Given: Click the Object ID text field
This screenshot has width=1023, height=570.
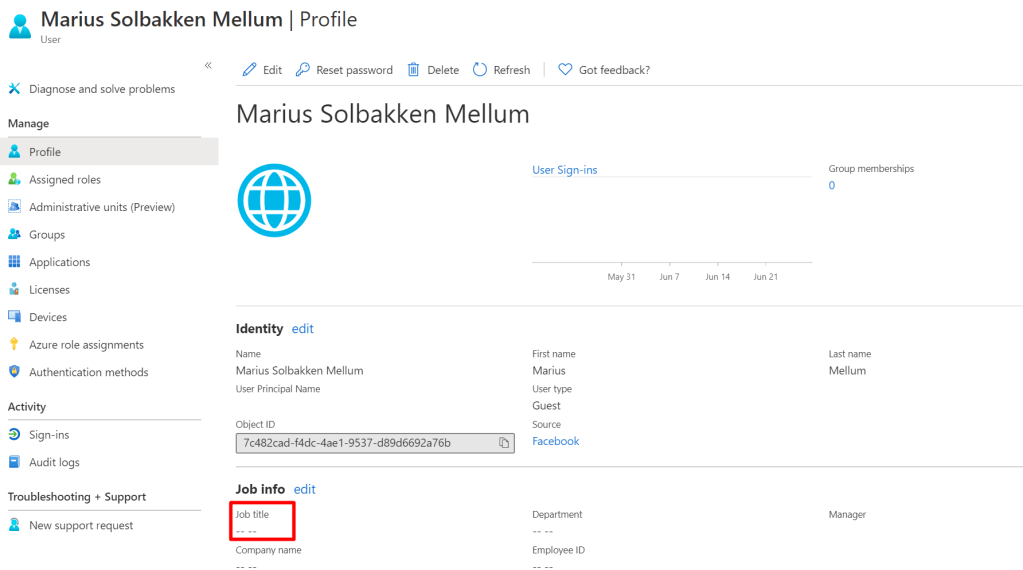Looking at the screenshot, I should tap(365, 443).
